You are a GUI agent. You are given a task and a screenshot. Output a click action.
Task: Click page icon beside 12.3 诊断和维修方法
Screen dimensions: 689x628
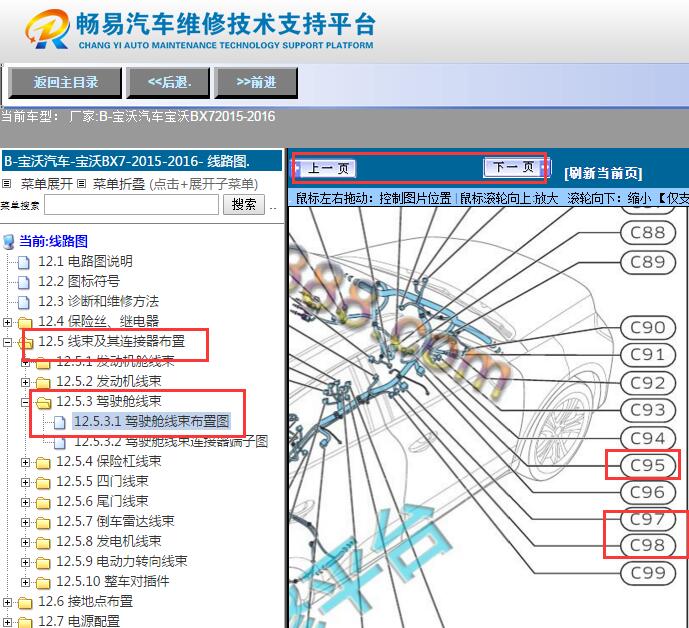[x=24, y=302]
